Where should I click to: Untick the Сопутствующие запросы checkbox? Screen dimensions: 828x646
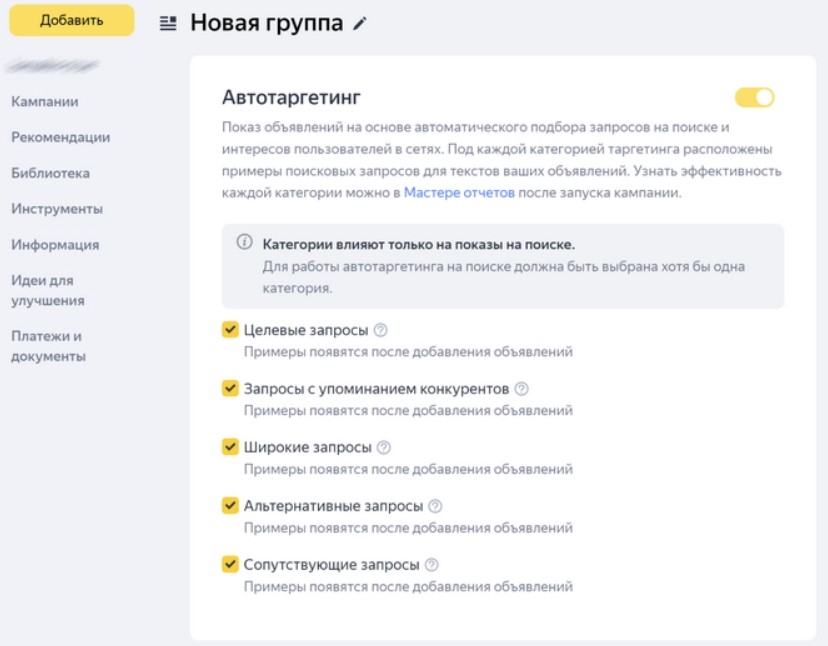pyautogui.click(x=230, y=565)
